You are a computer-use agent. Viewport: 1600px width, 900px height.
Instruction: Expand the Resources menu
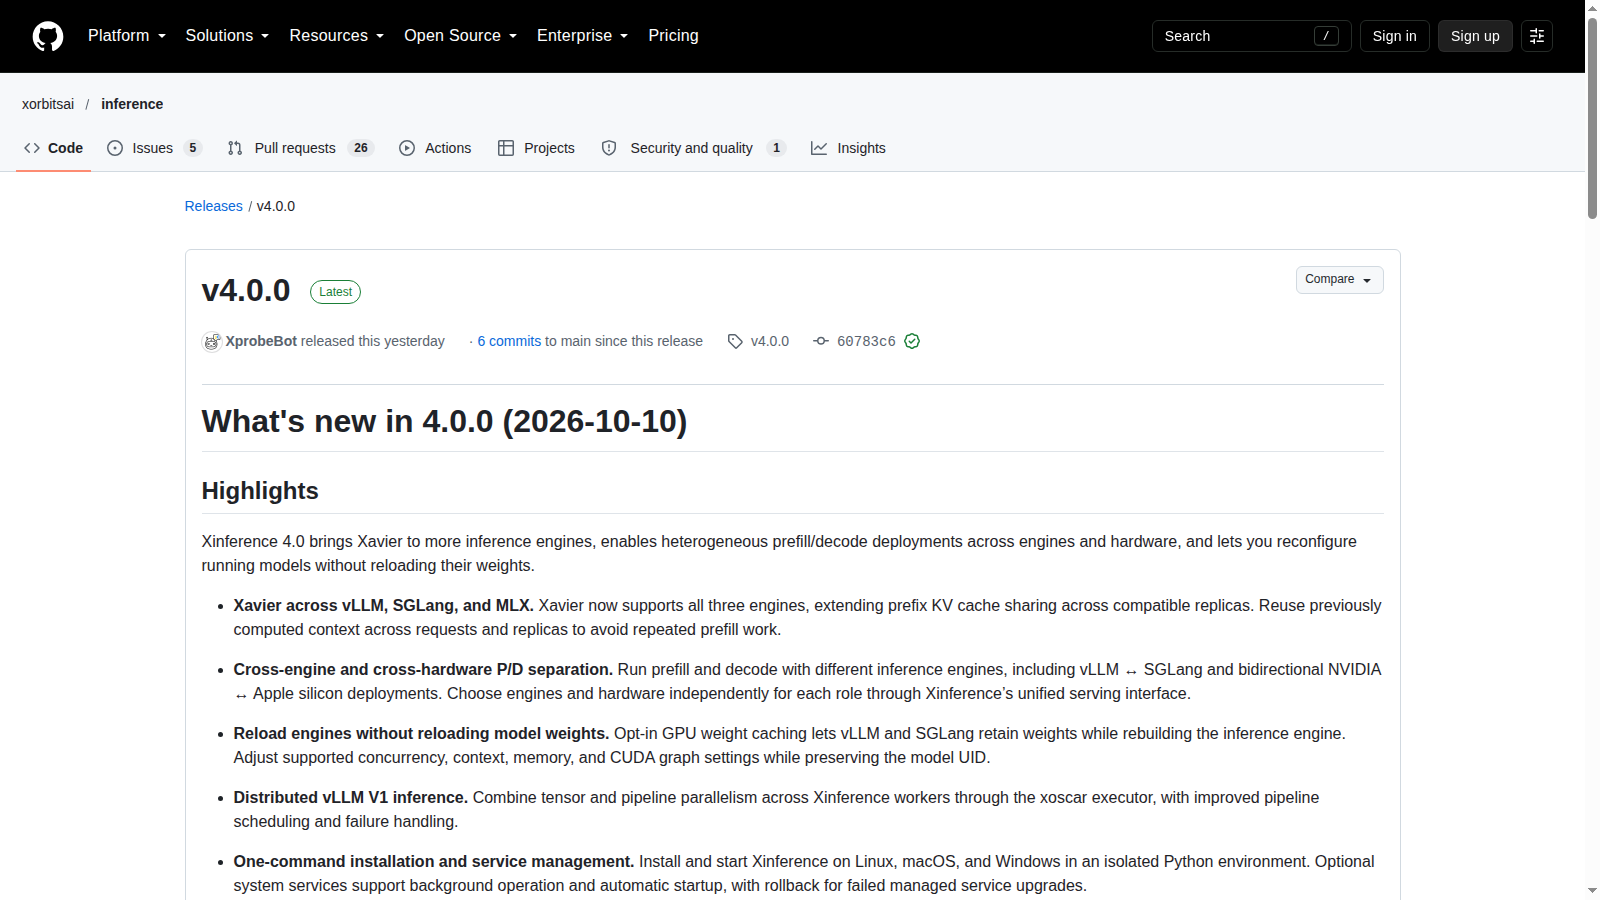coord(337,36)
